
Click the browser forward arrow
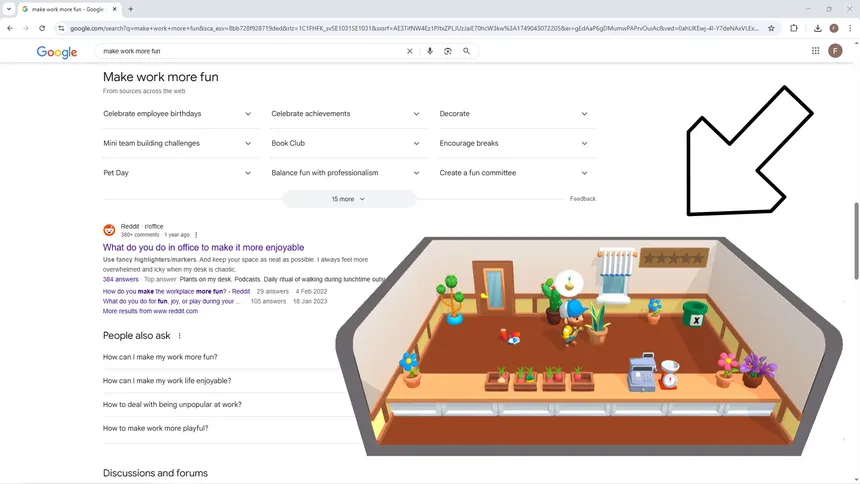click(26, 28)
